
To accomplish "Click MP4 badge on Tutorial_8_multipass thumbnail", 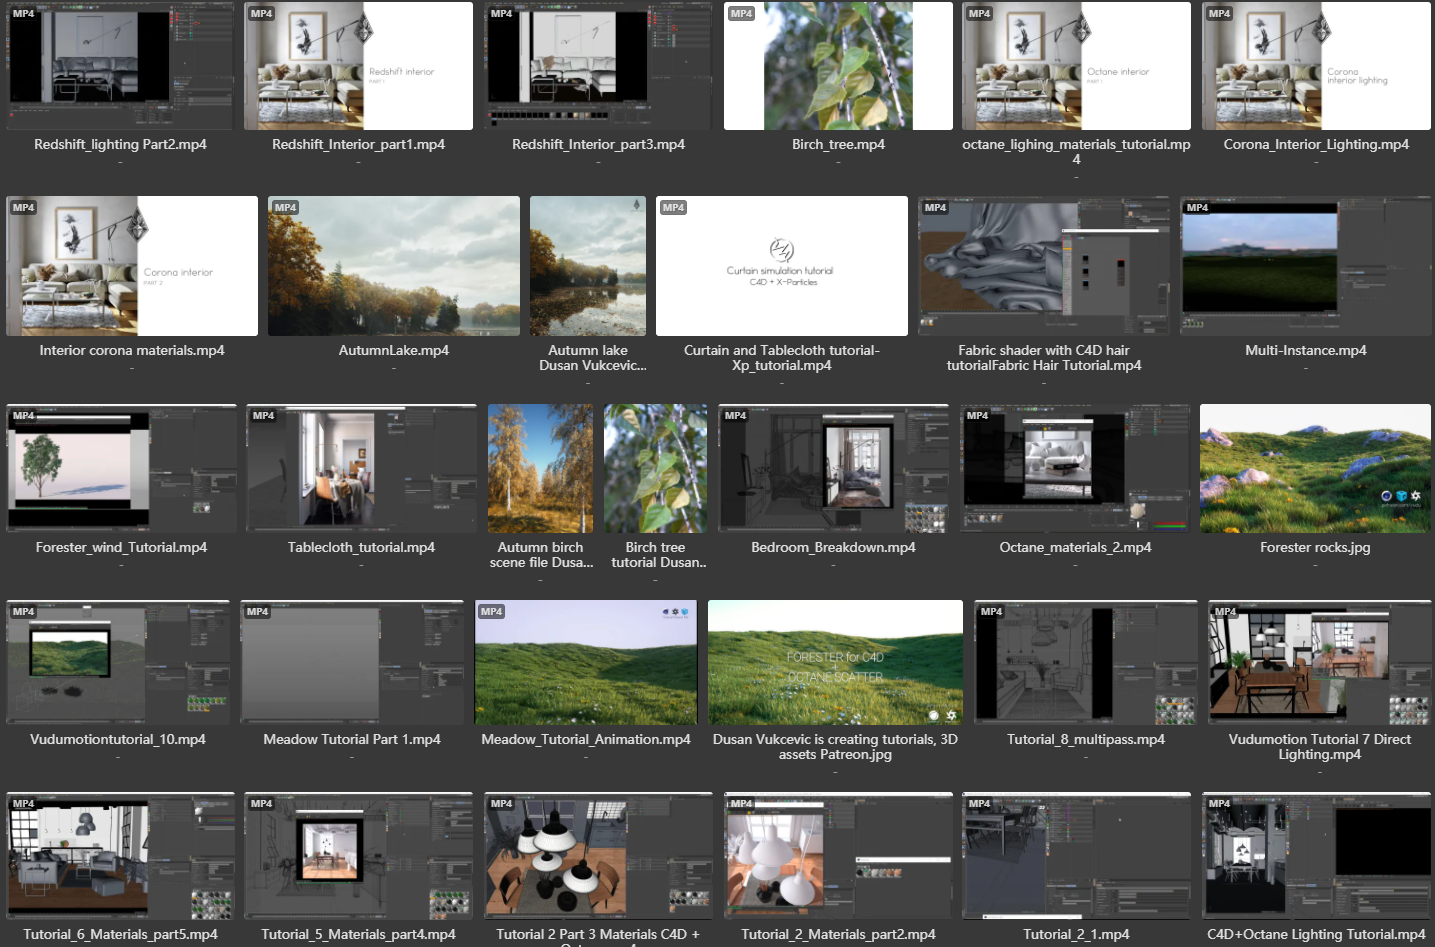I will [991, 611].
